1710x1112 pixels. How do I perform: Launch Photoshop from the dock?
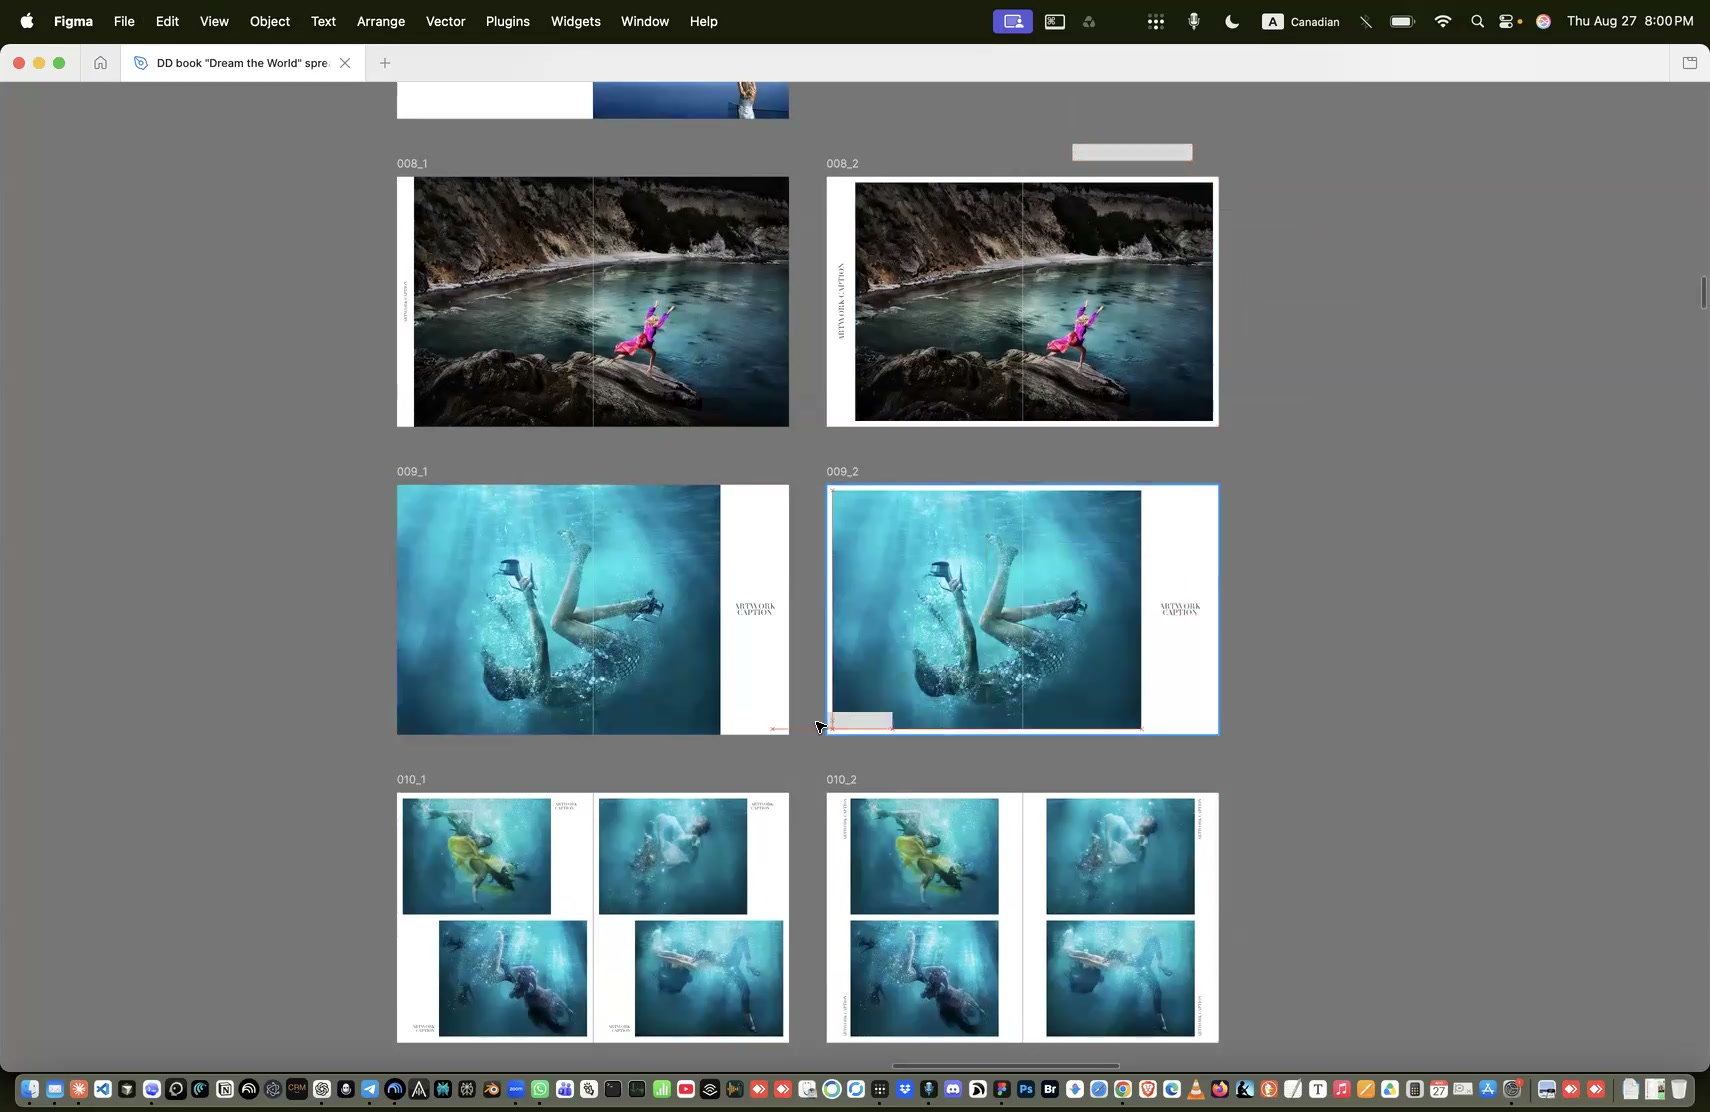(x=1025, y=1089)
